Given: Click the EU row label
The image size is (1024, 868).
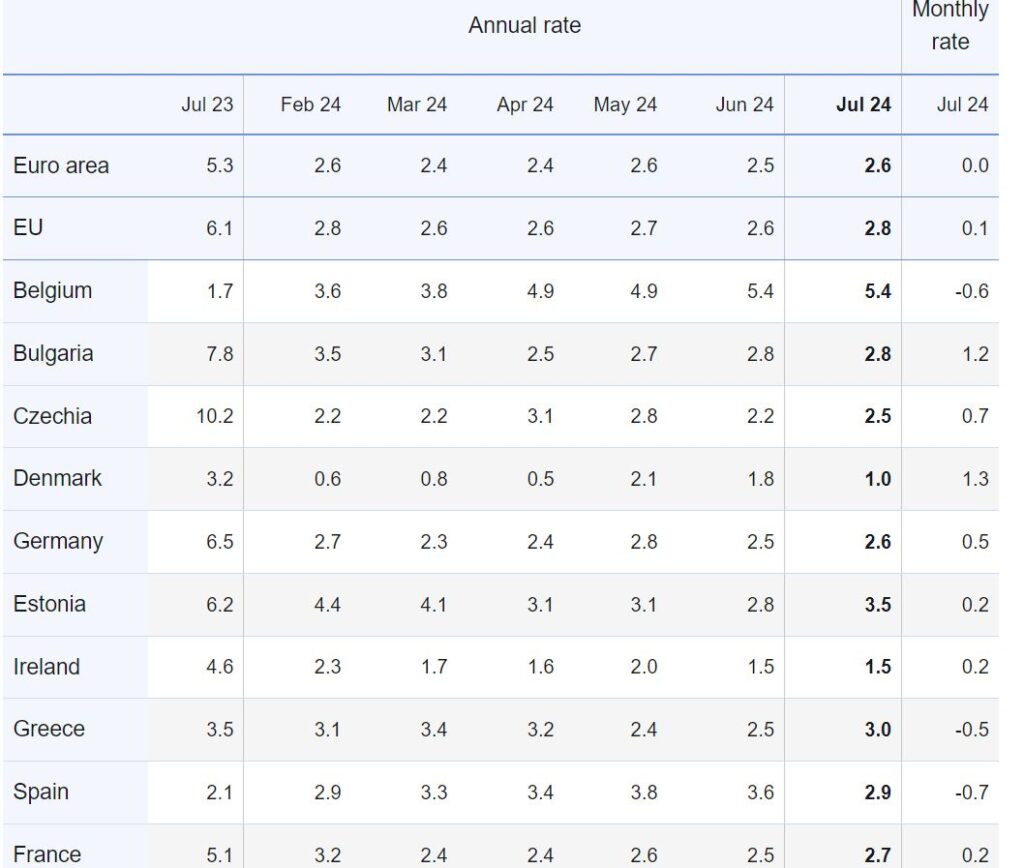Looking at the screenshot, I should click(28, 228).
